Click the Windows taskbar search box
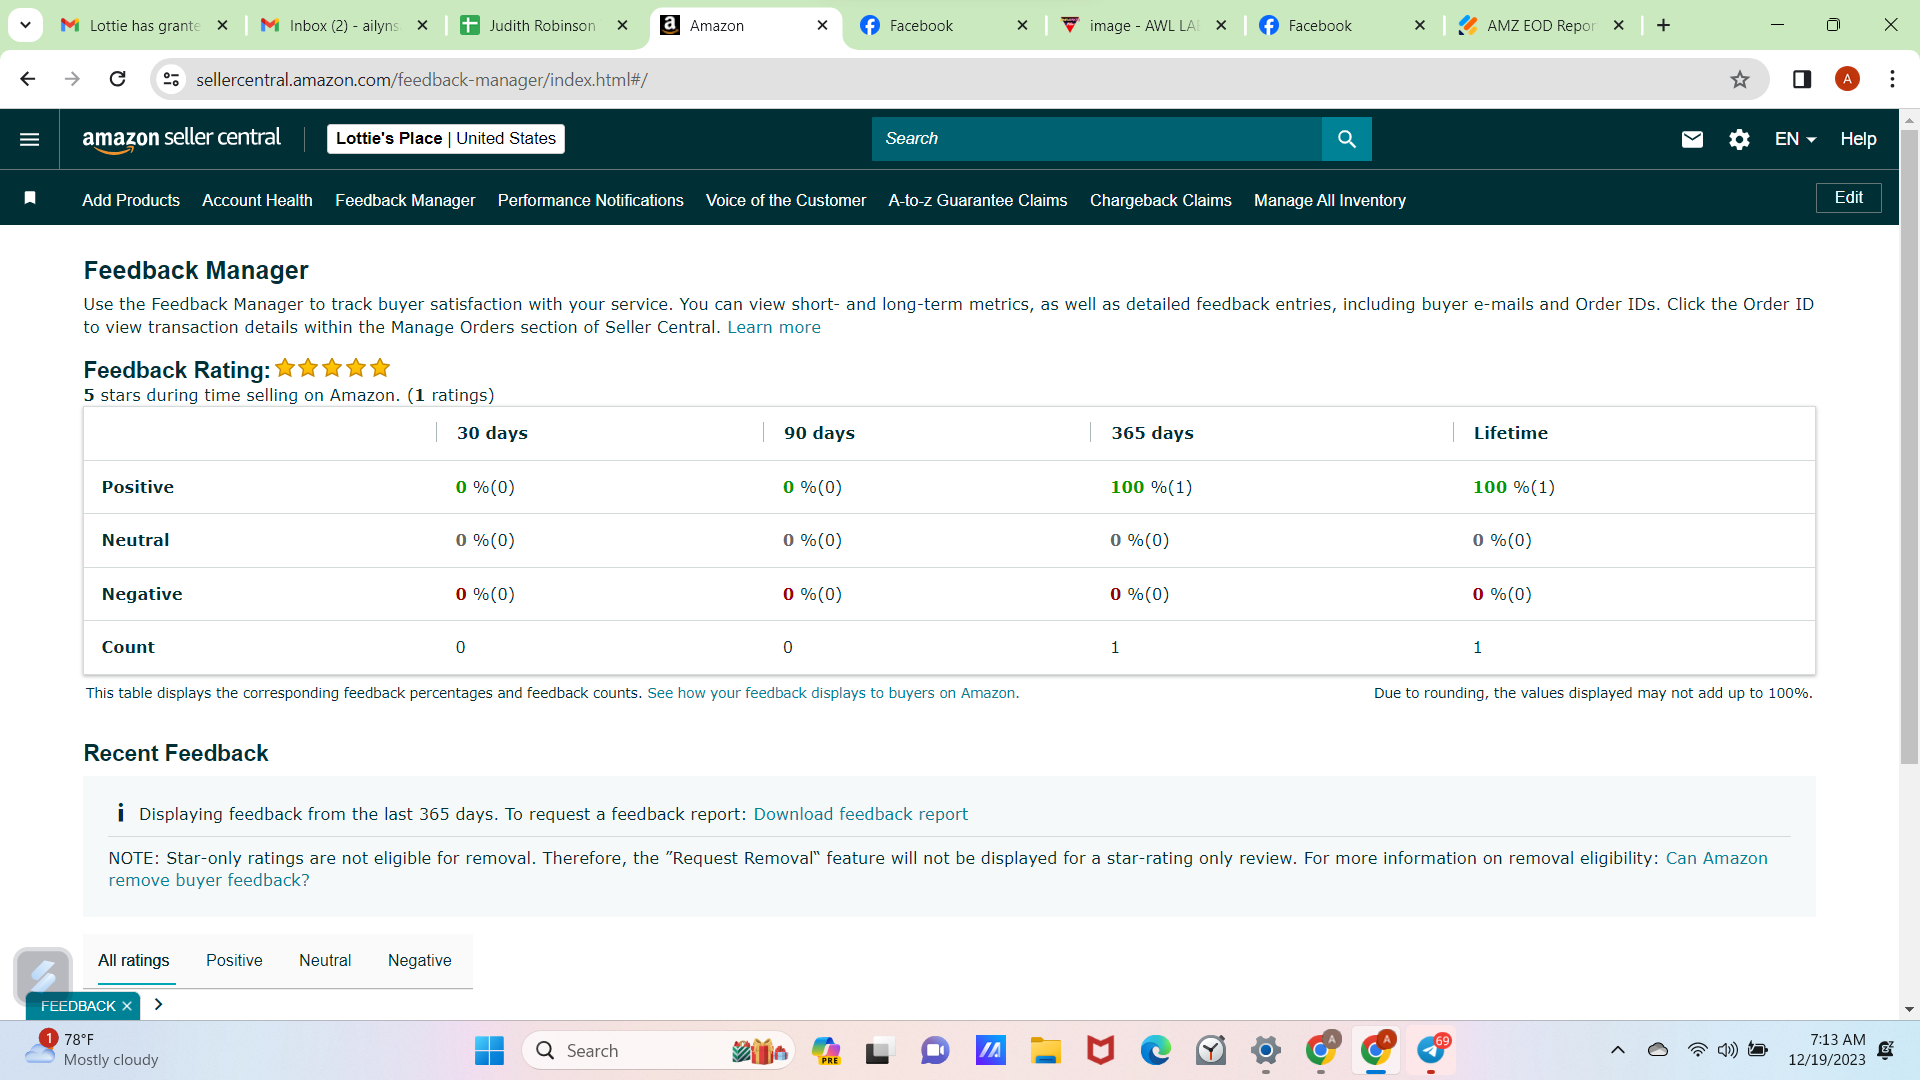The width and height of the screenshot is (1920, 1080). pyautogui.click(x=658, y=1051)
